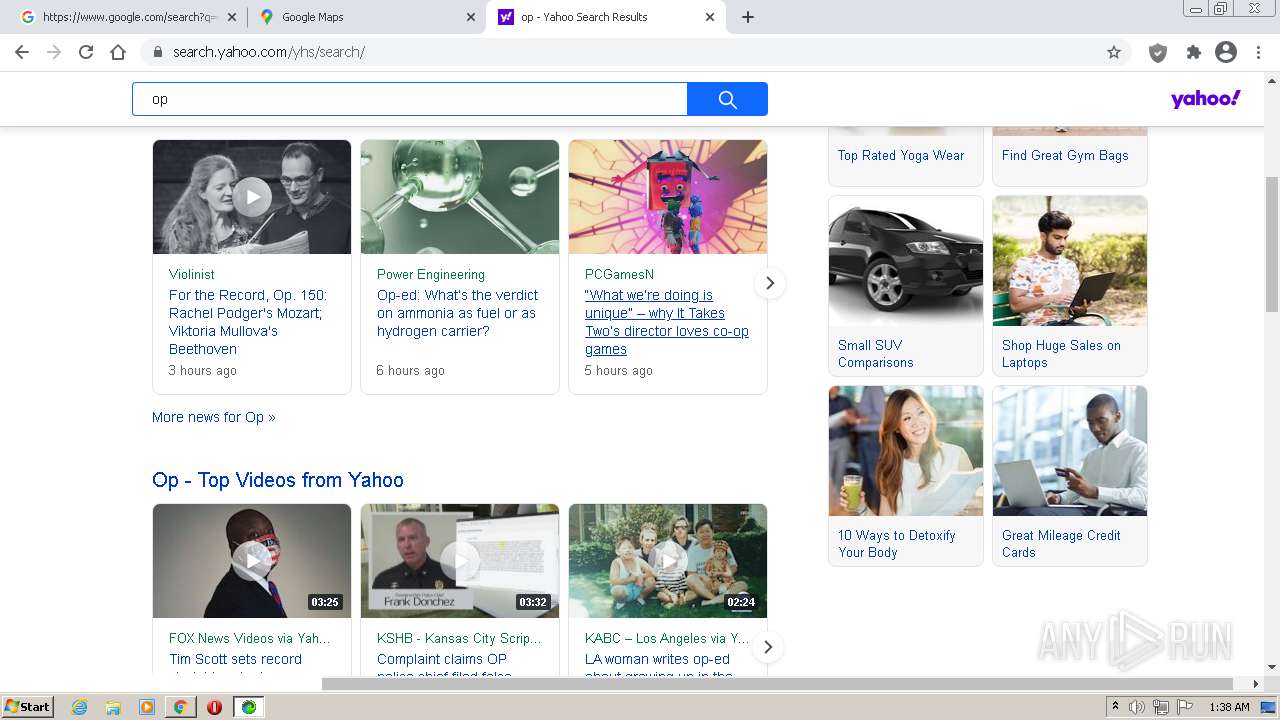Click the scroll down arrow
Screen dimensions: 1280x720
click(1272, 667)
